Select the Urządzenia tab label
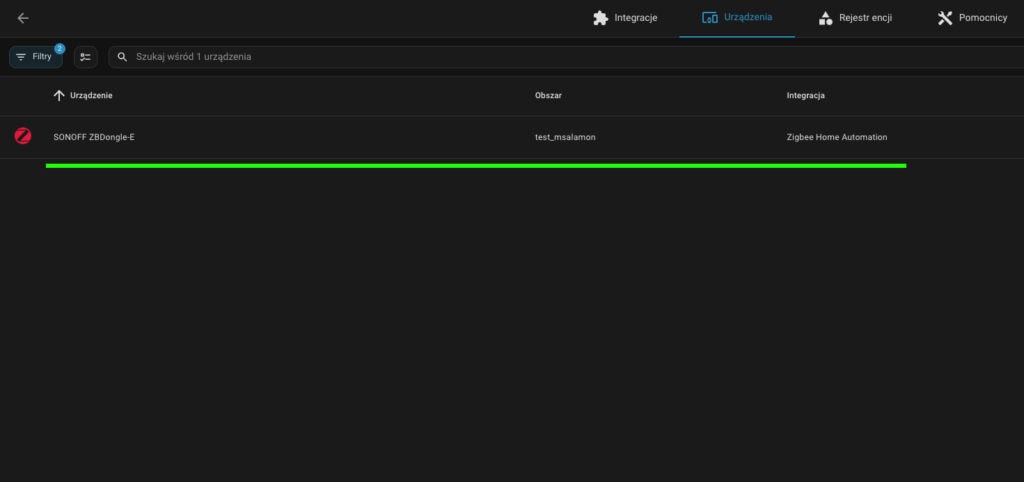1024x482 pixels. coord(748,18)
